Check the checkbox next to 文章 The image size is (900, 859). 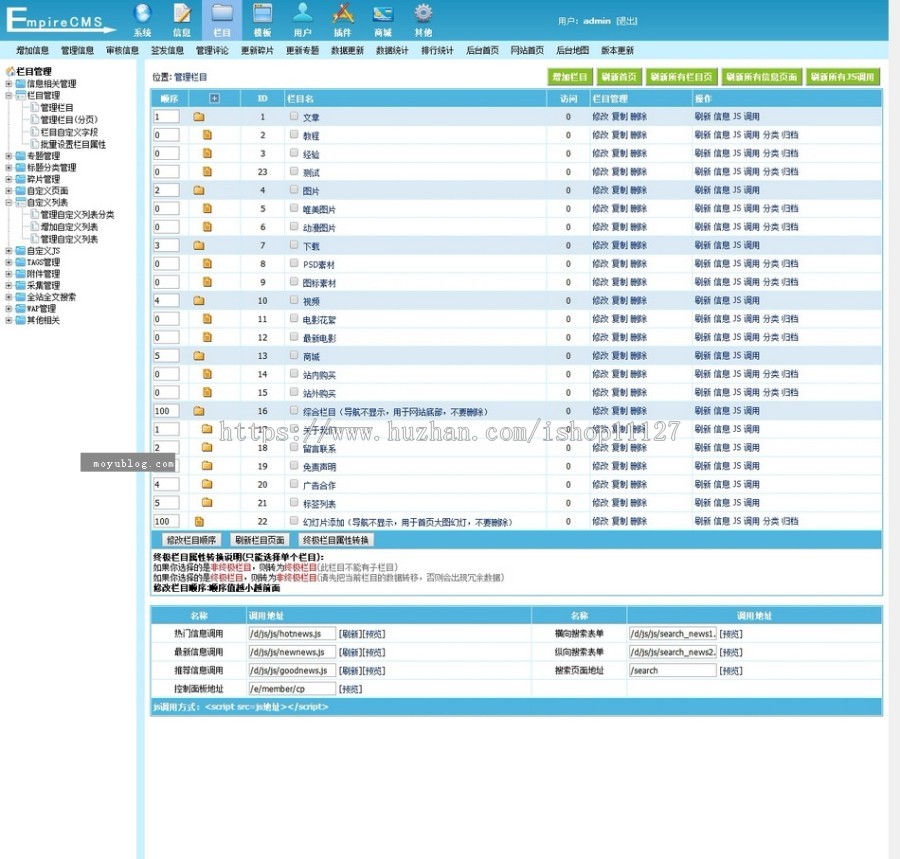tap(294, 117)
